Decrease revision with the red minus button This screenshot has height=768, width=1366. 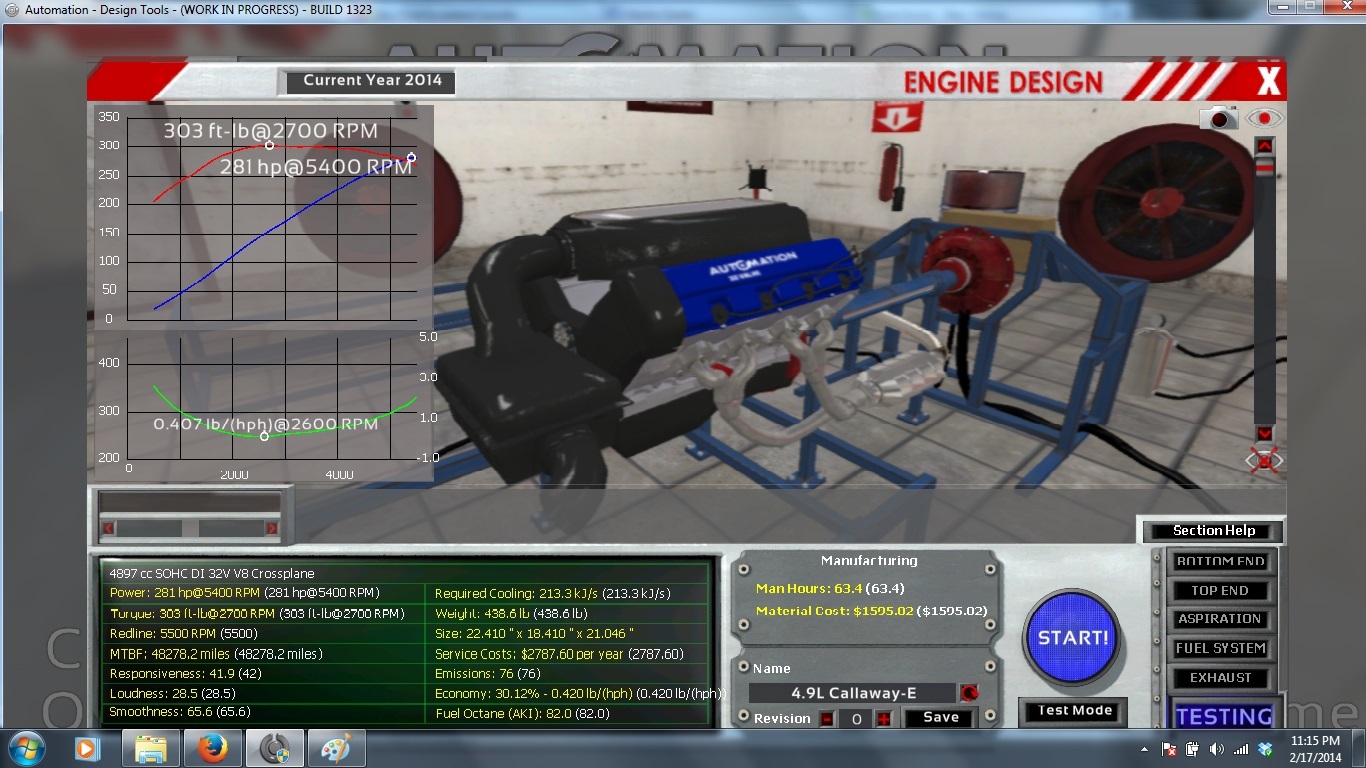[827, 719]
